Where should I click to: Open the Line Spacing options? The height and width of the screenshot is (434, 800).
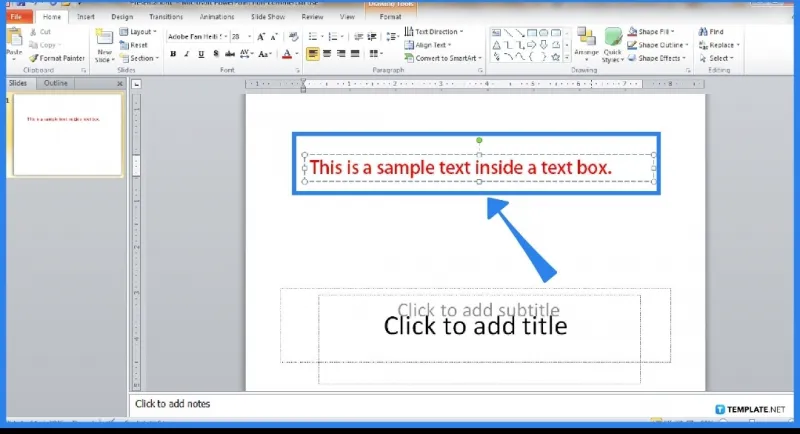[392, 37]
